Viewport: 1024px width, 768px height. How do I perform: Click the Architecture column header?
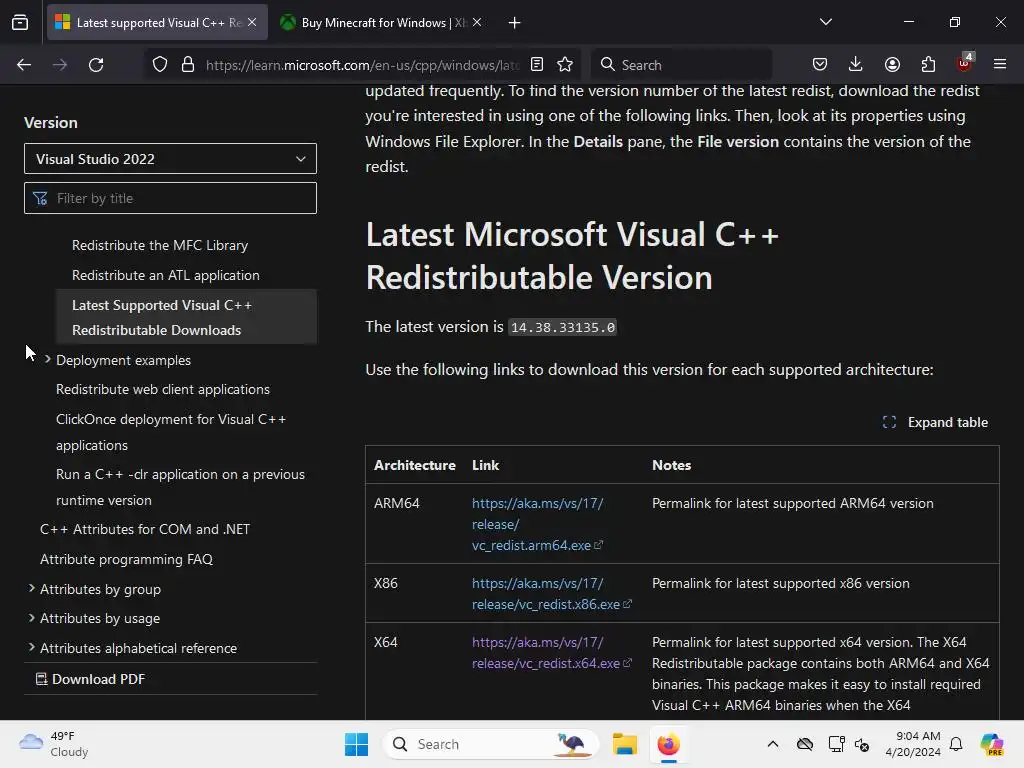coord(415,465)
